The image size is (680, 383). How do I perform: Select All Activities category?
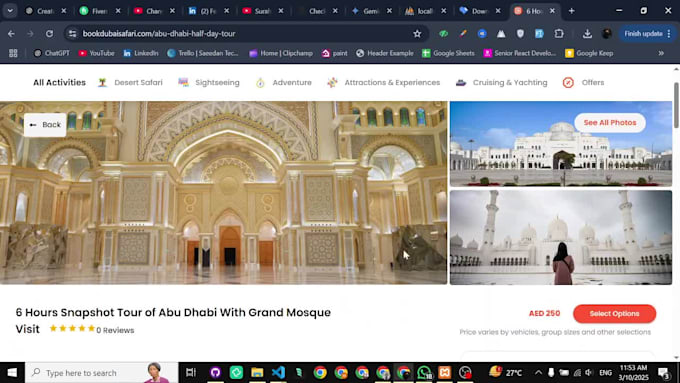[59, 82]
